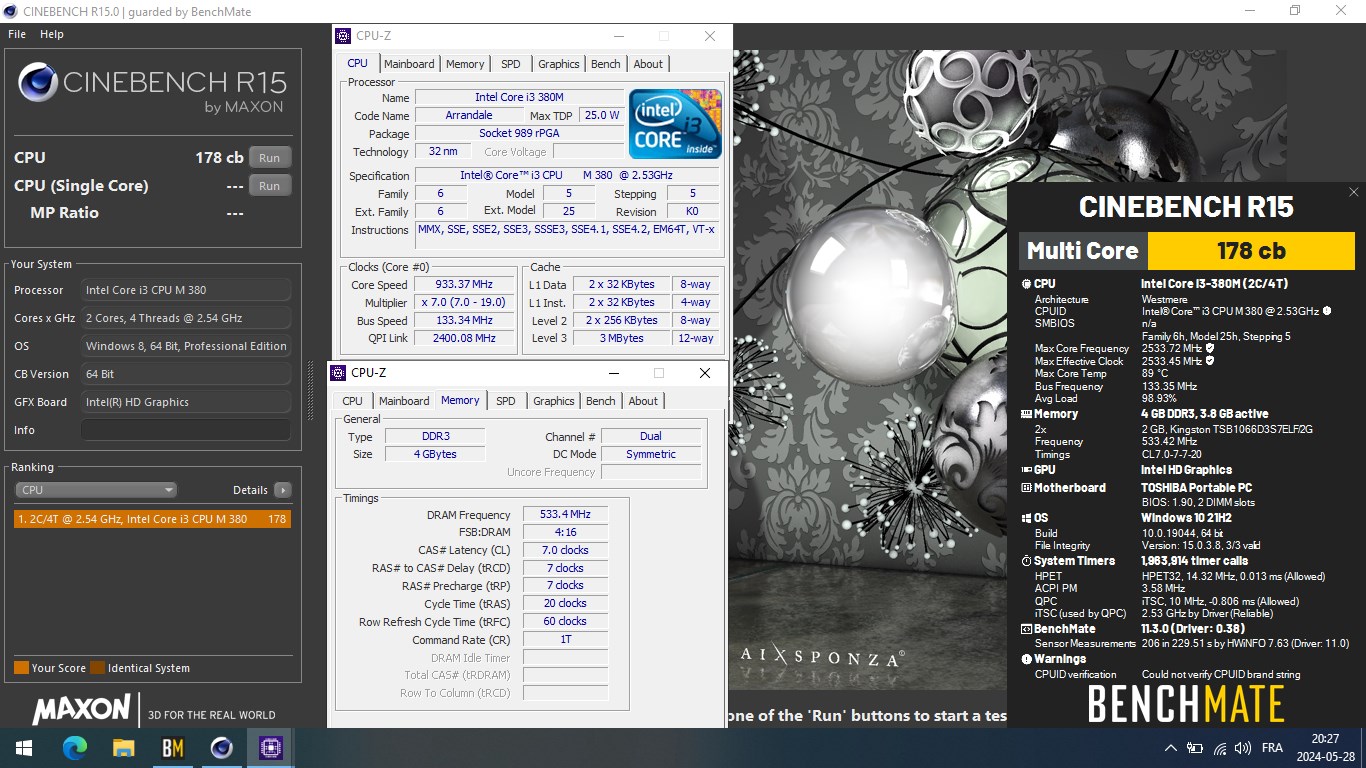Select Graphics tab in CPU-Z memory window

(554, 401)
